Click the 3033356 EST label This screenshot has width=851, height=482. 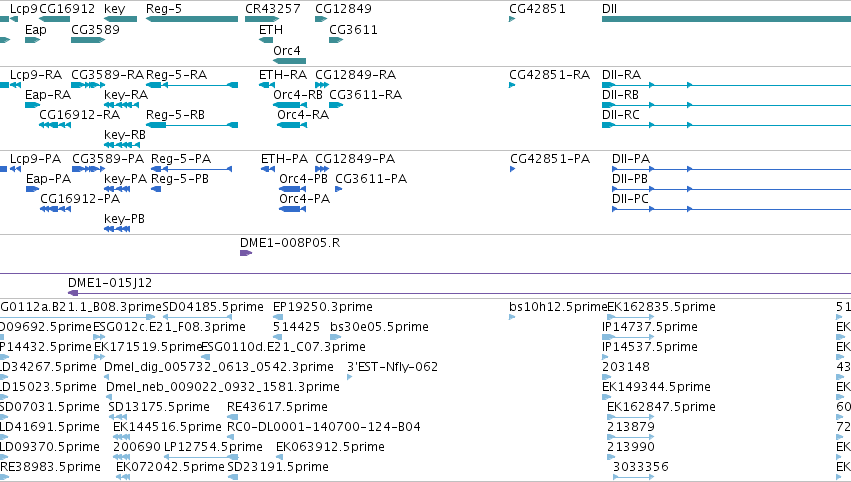coord(640,467)
